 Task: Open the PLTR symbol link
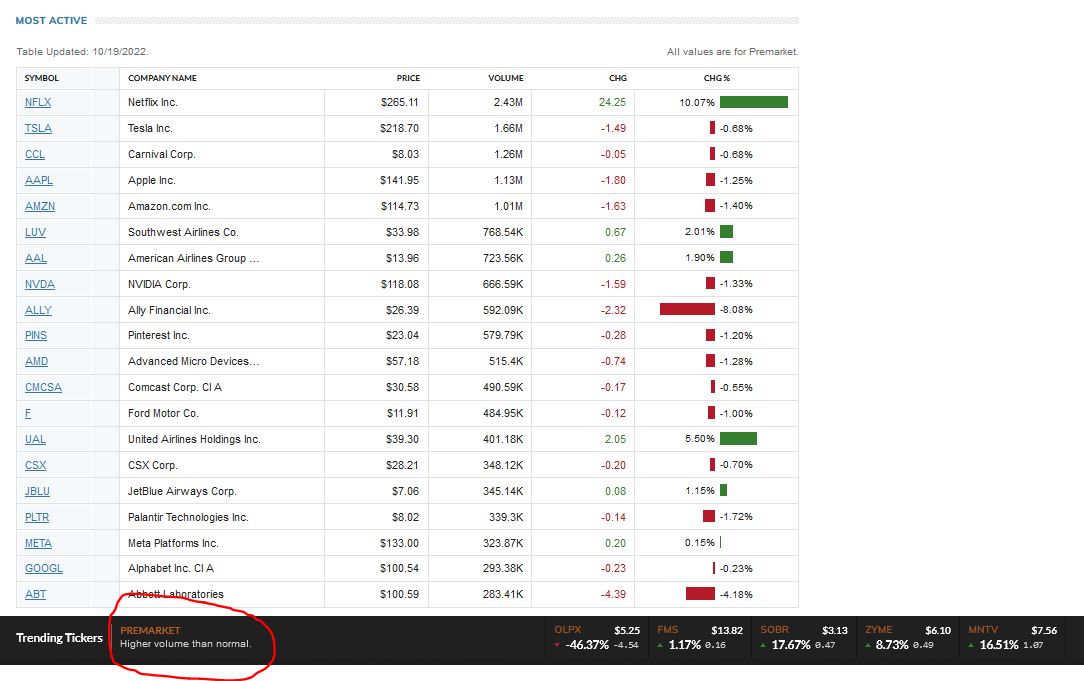(x=37, y=517)
